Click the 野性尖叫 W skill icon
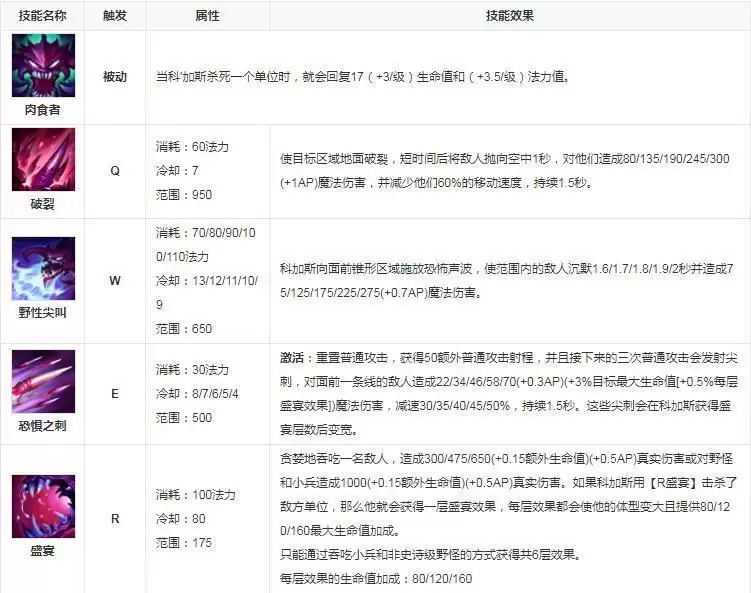Screen dimensions: 751x593 [43, 268]
